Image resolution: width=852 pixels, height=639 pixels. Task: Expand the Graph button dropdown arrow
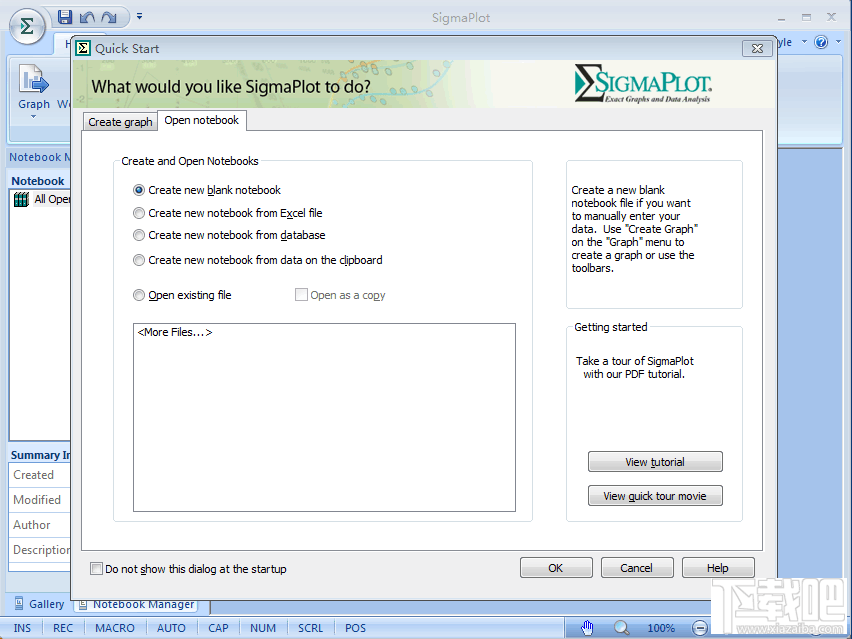pyautogui.click(x=34, y=116)
